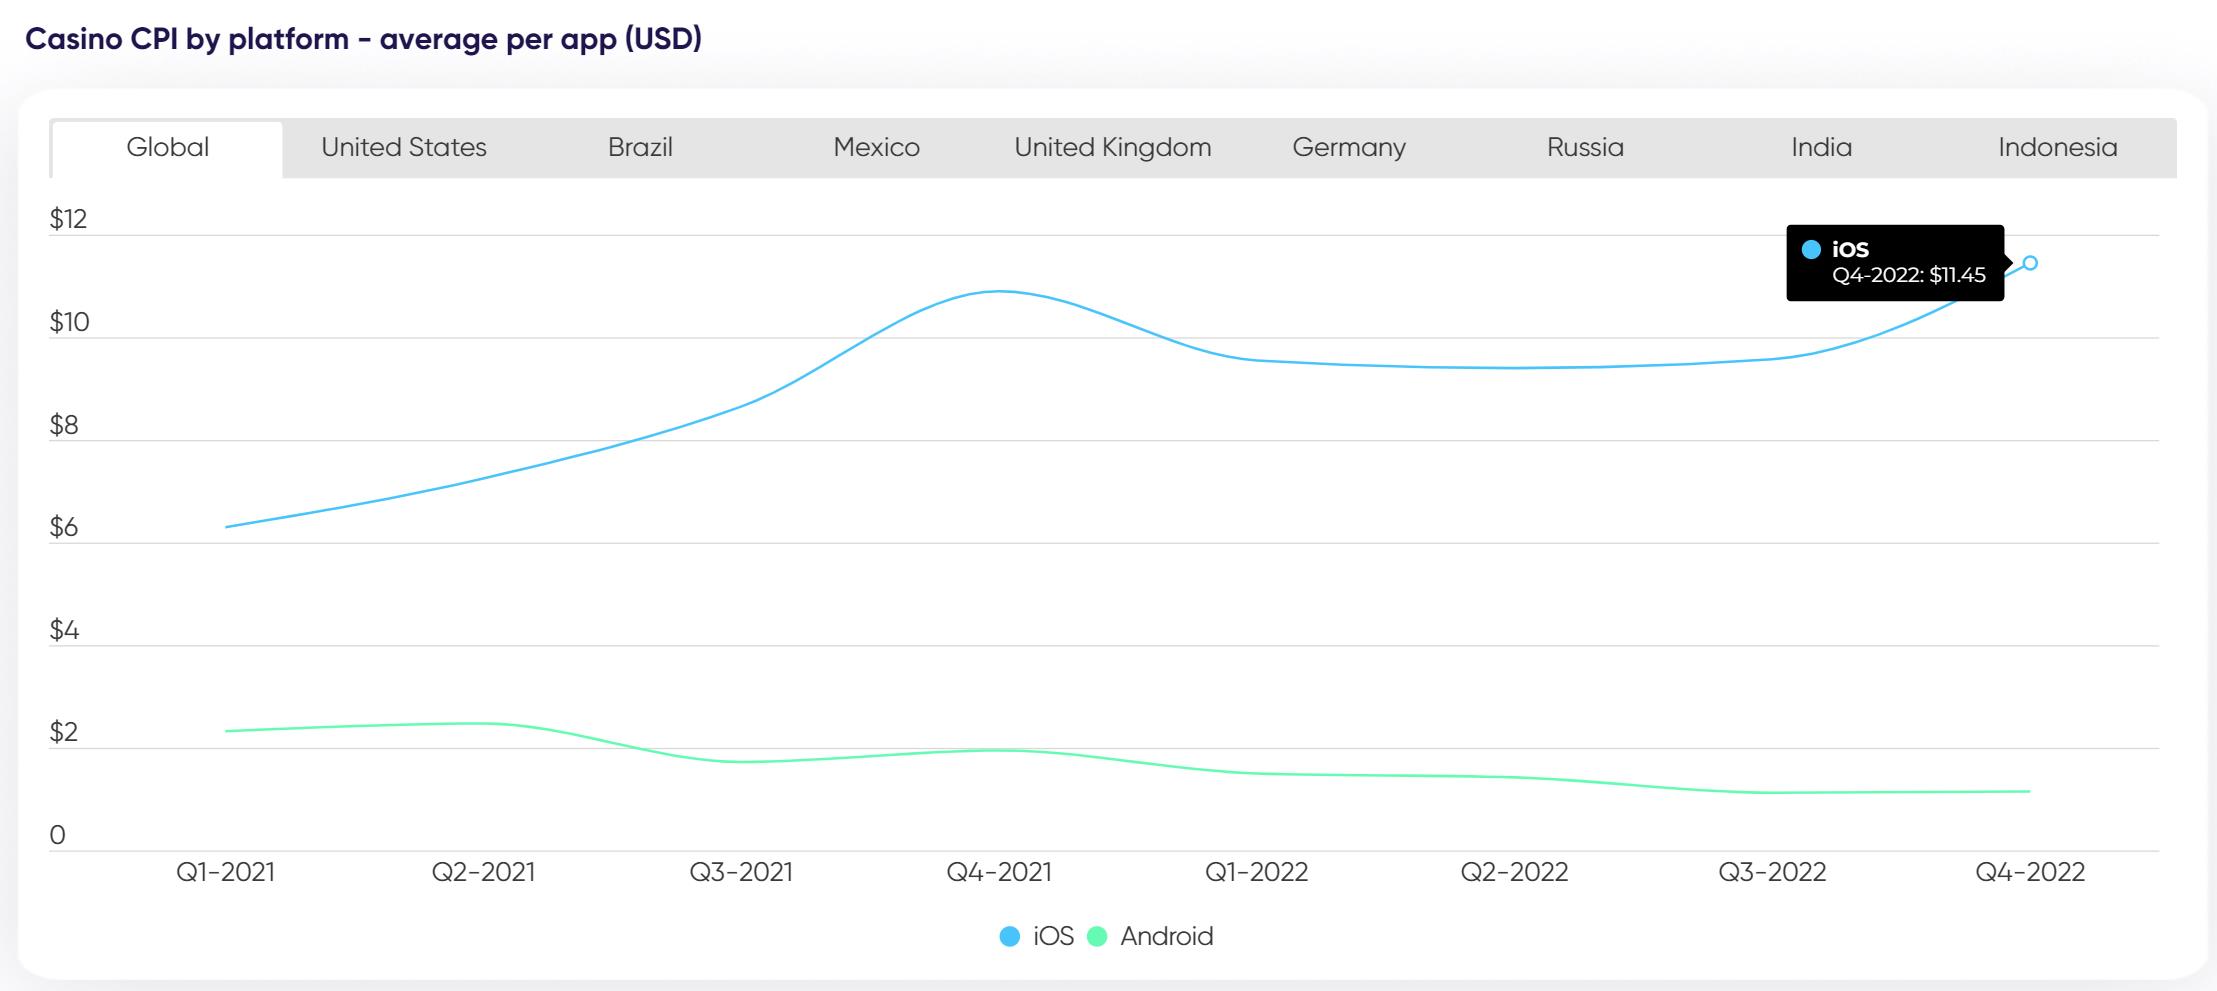This screenshot has width=2217, height=991.
Task: Switch to the Global tab
Action: [x=167, y=148]
